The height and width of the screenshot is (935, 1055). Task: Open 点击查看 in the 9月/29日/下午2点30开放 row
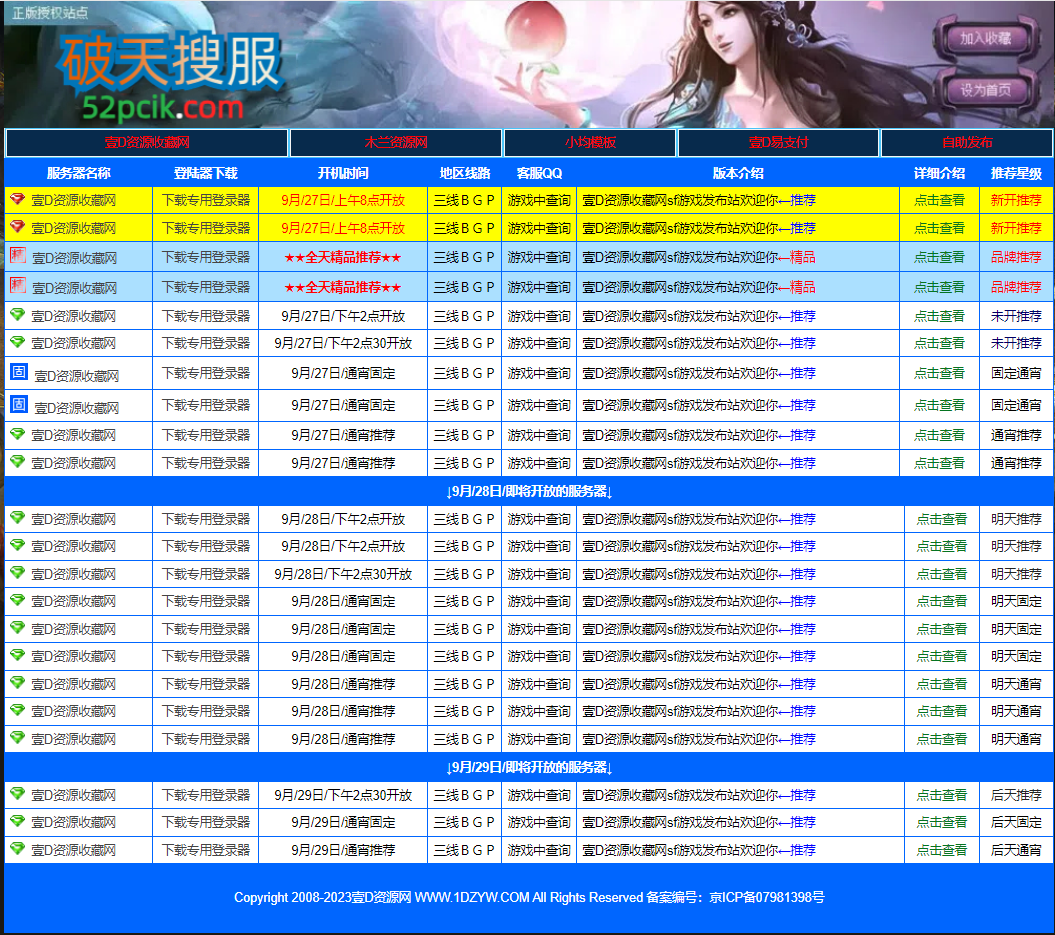[941, 795]
